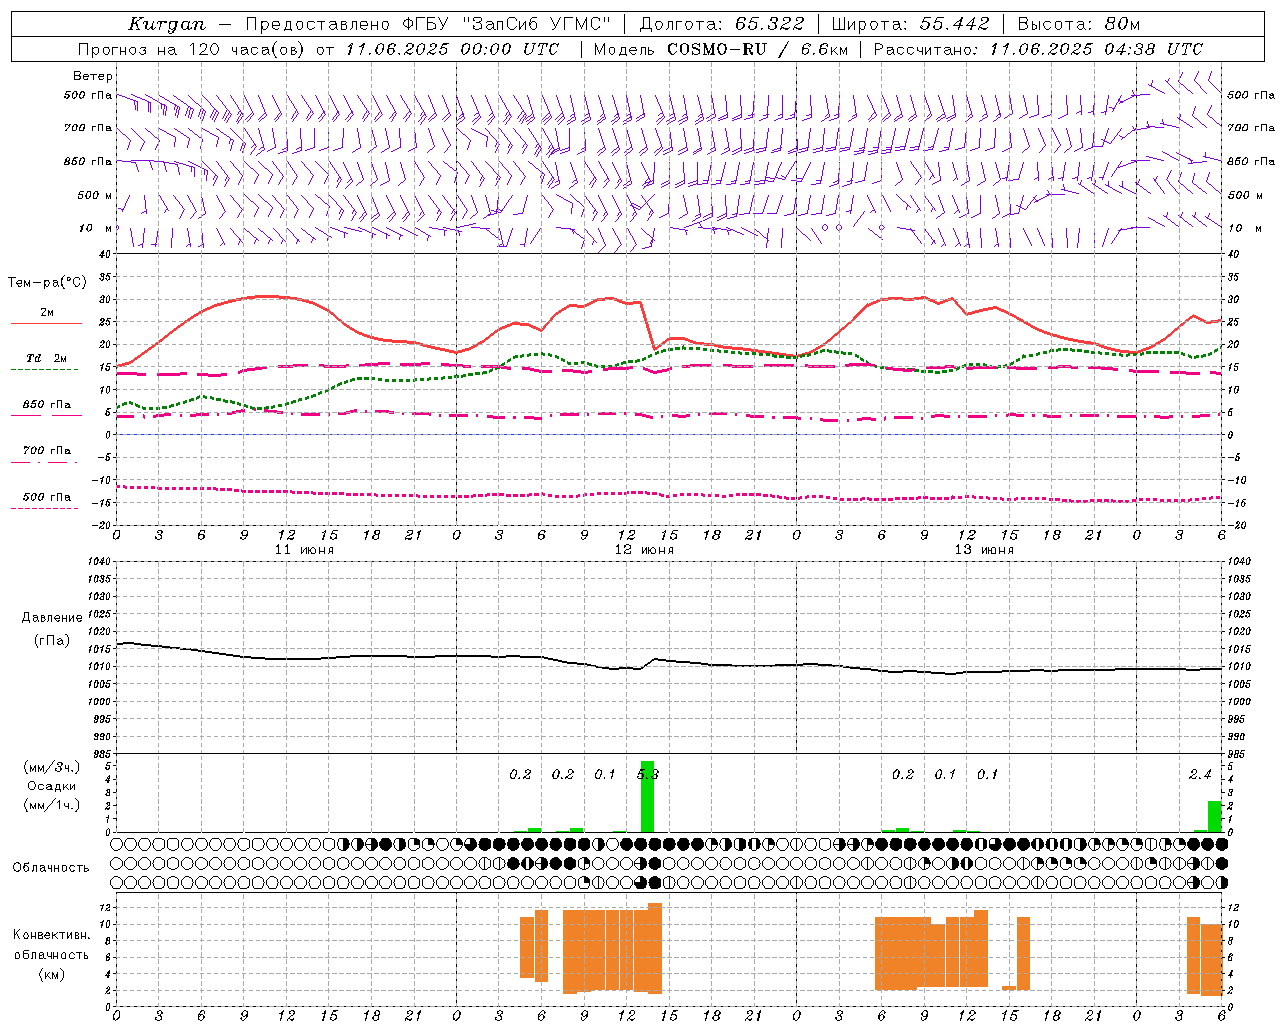Click the green precipitation bar under the 2.4 value
The width and height of the screenshot is (1280, 1024).
click(1214, 816)
